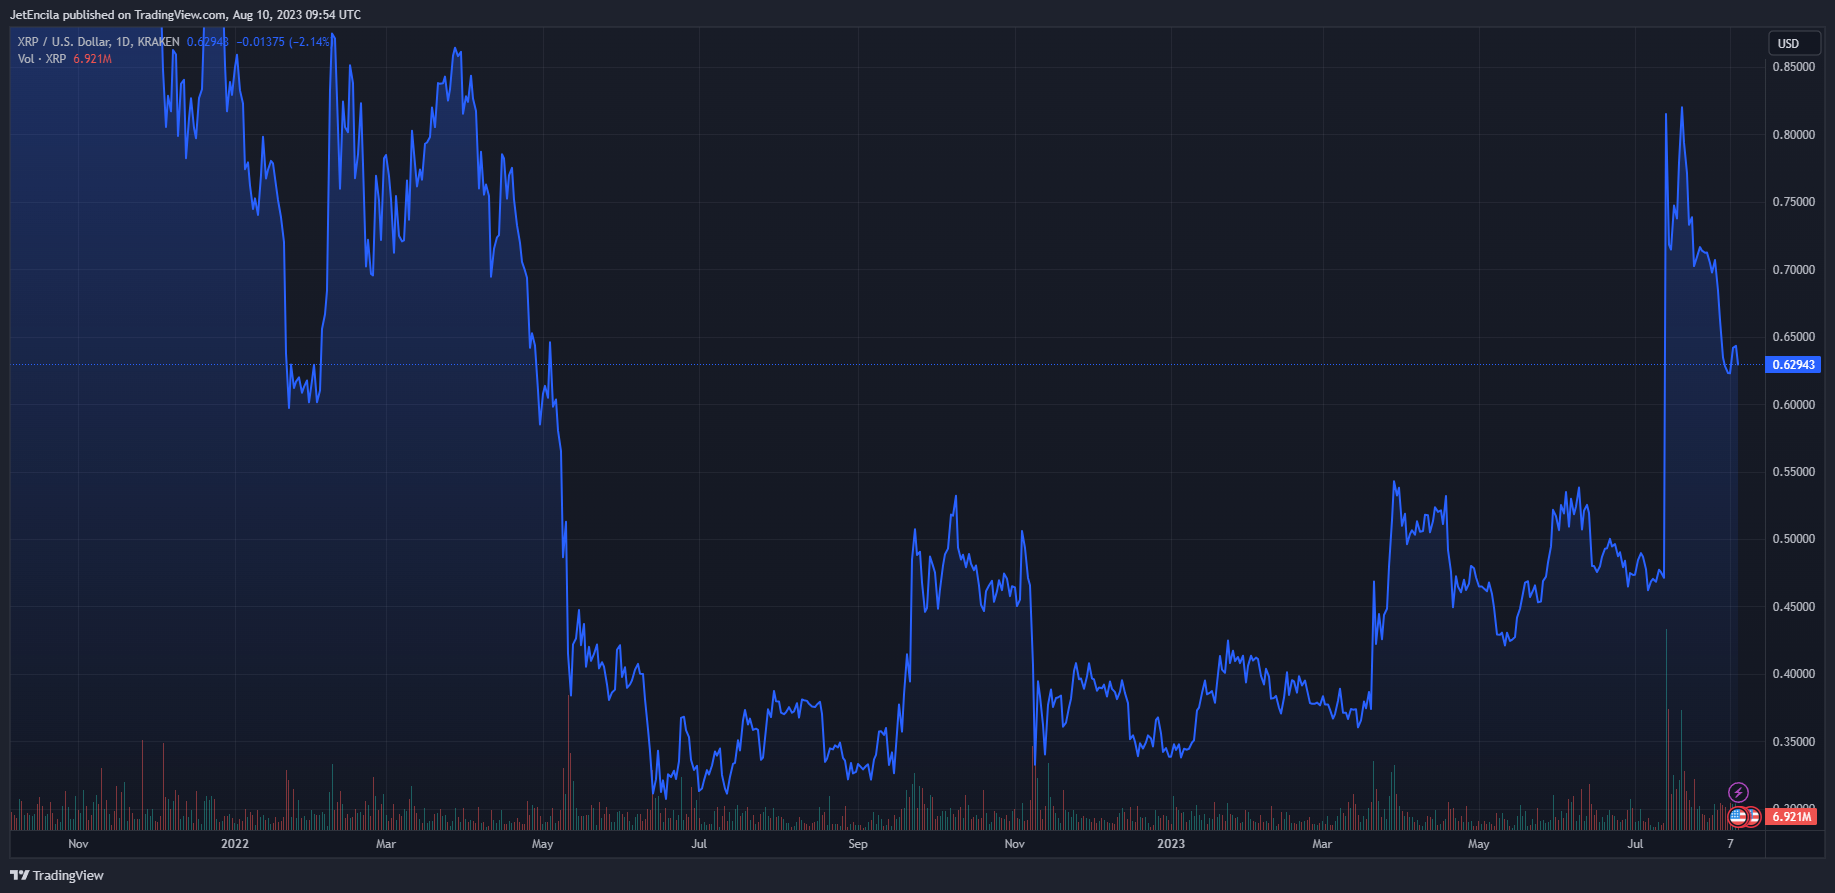
Task: Click the 0.75000 price axis label
Action: 1794,202
